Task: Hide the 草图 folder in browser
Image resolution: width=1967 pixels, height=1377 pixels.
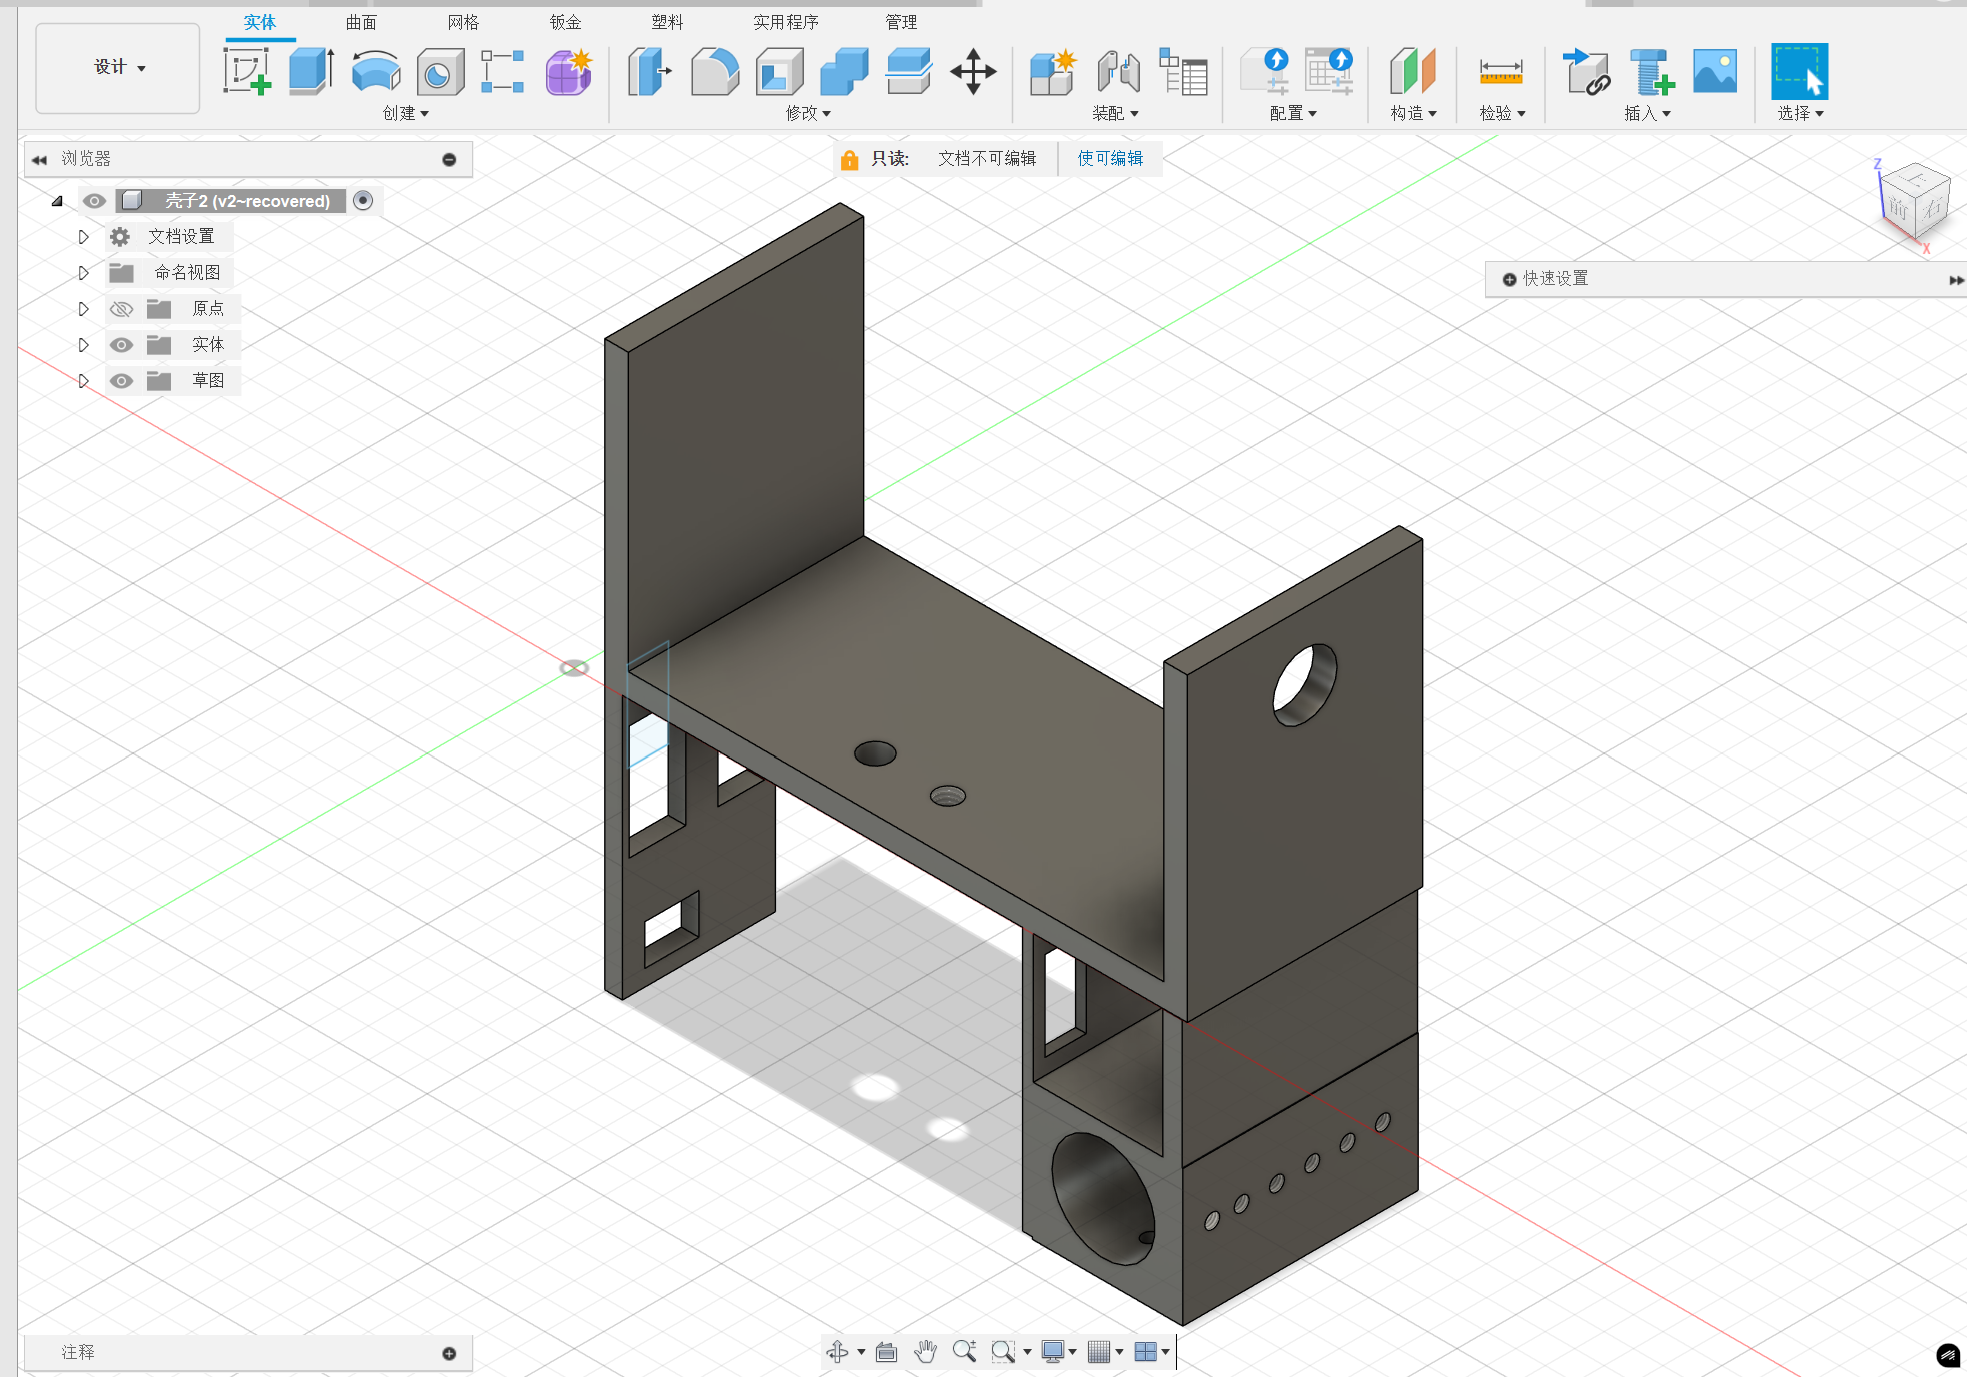Action: pyautogui.click(x=122, y=380)
